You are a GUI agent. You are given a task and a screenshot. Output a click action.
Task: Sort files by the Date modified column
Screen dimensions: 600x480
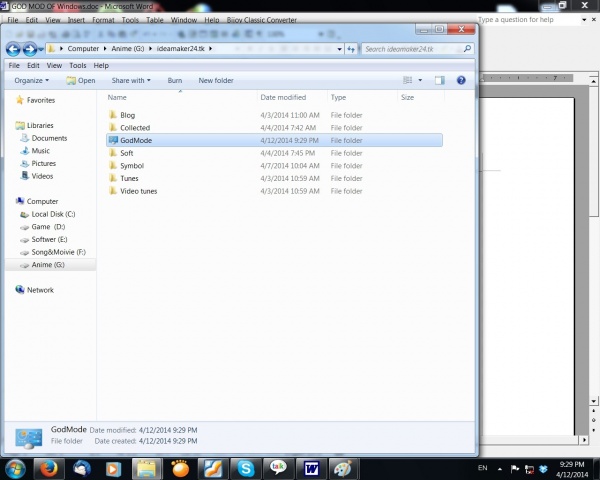point(283,97)
